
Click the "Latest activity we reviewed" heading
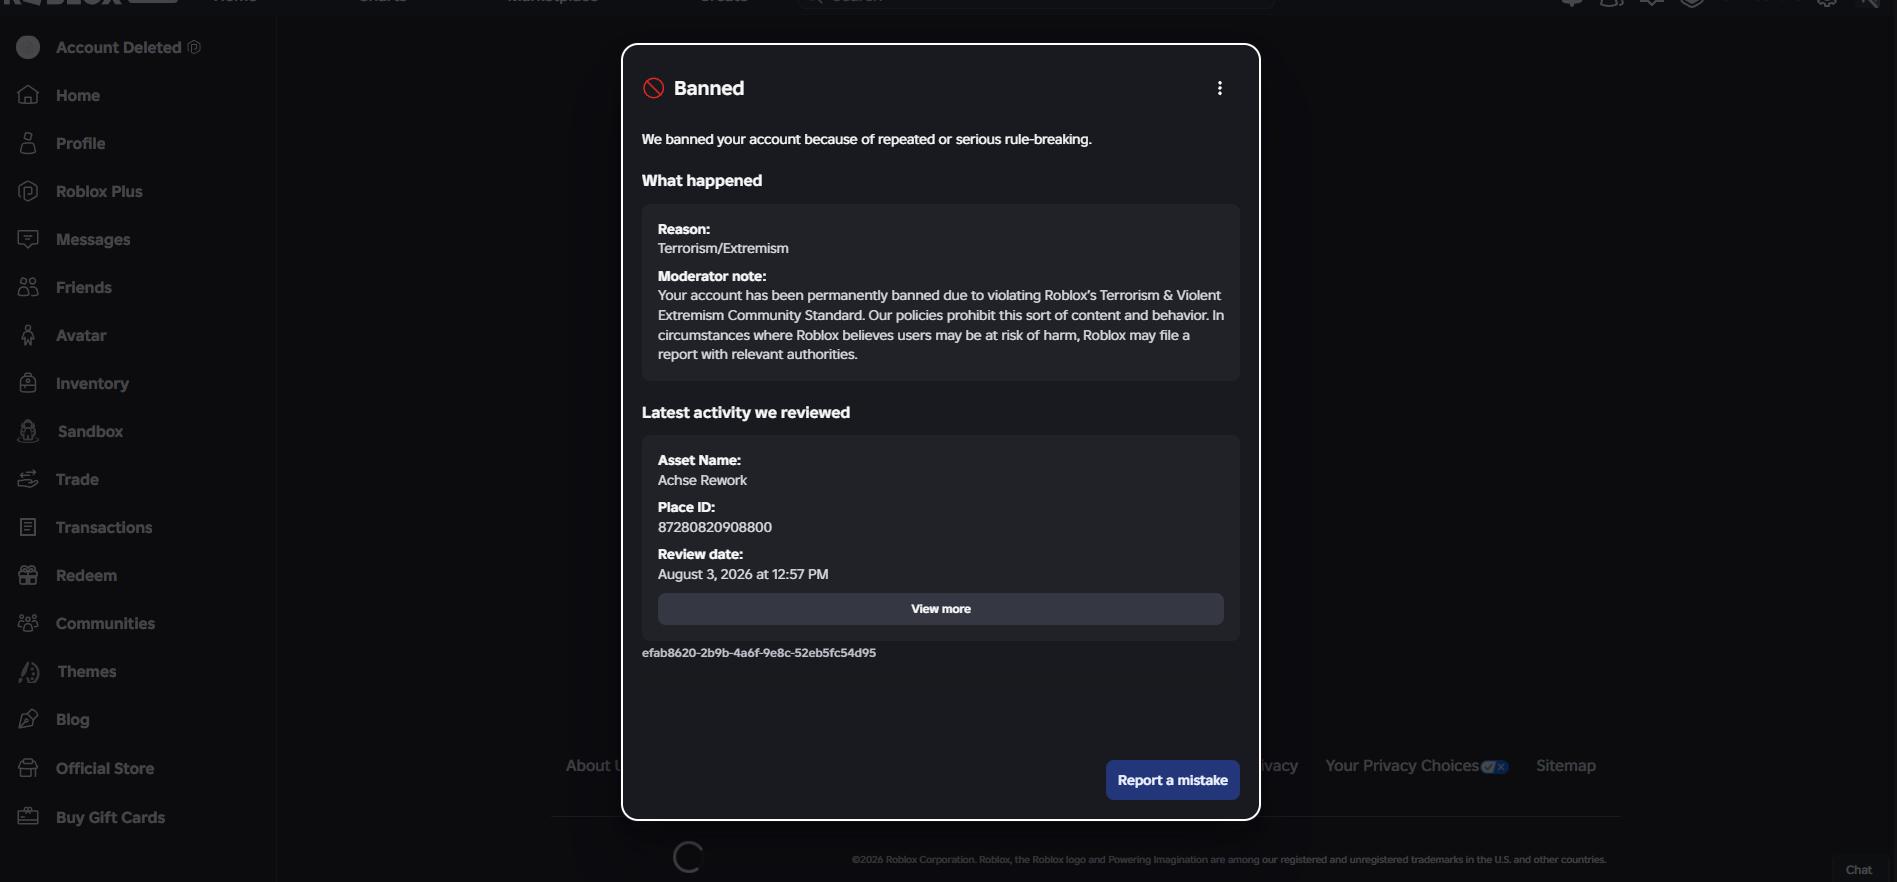tap(746, 412)
